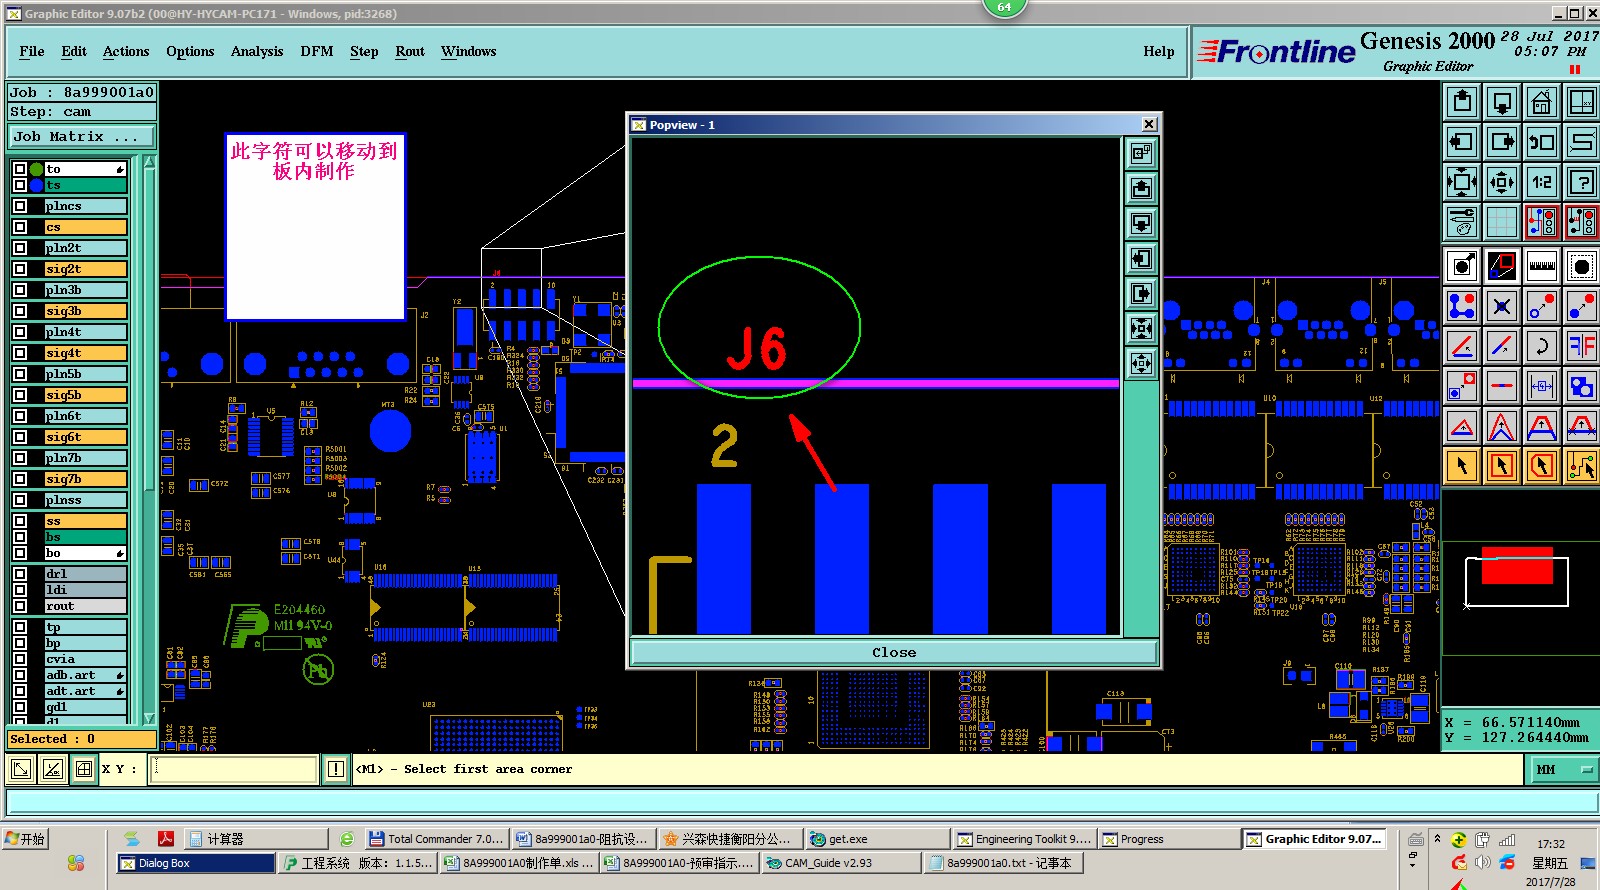Click the rotate arrow tool icon
The image size is (1600, 890).
click(x=1541, y=346)
